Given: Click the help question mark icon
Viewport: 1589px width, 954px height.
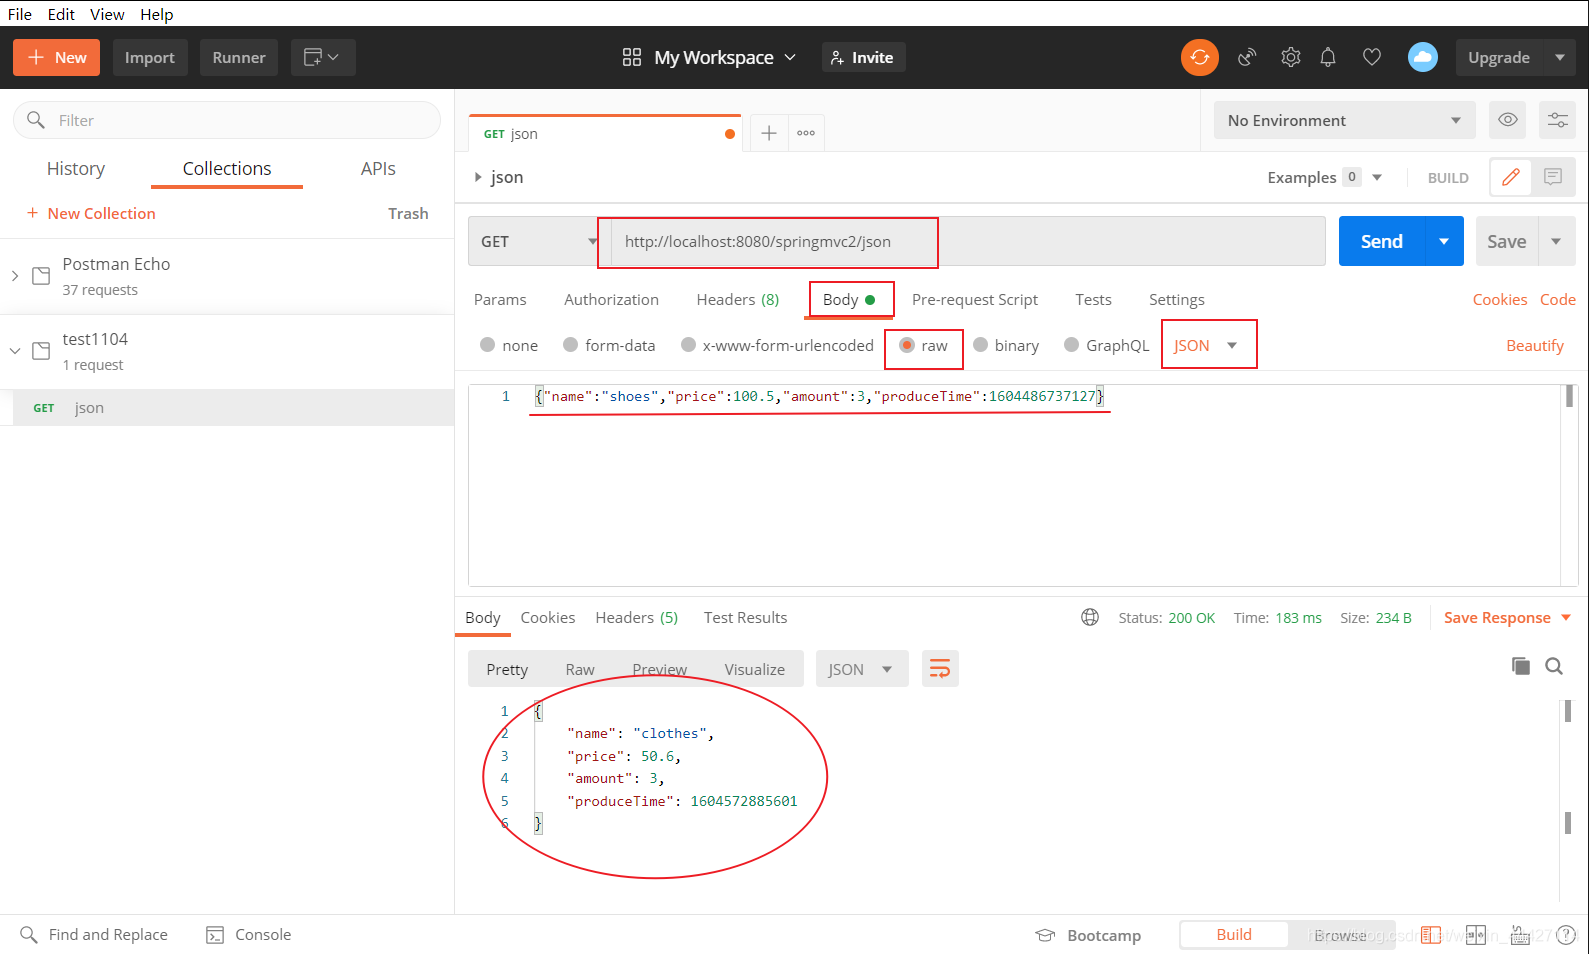Looking at the screenshot, I should click(x=1566, y=935).
